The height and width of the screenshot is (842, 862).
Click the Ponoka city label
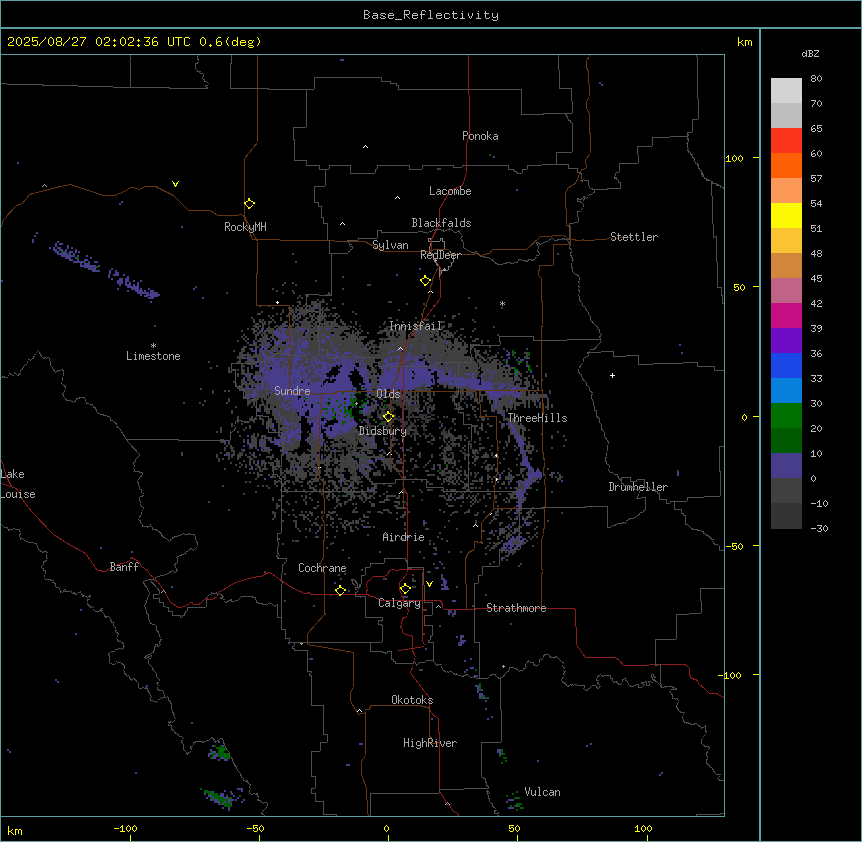click(x=480, y=136)
